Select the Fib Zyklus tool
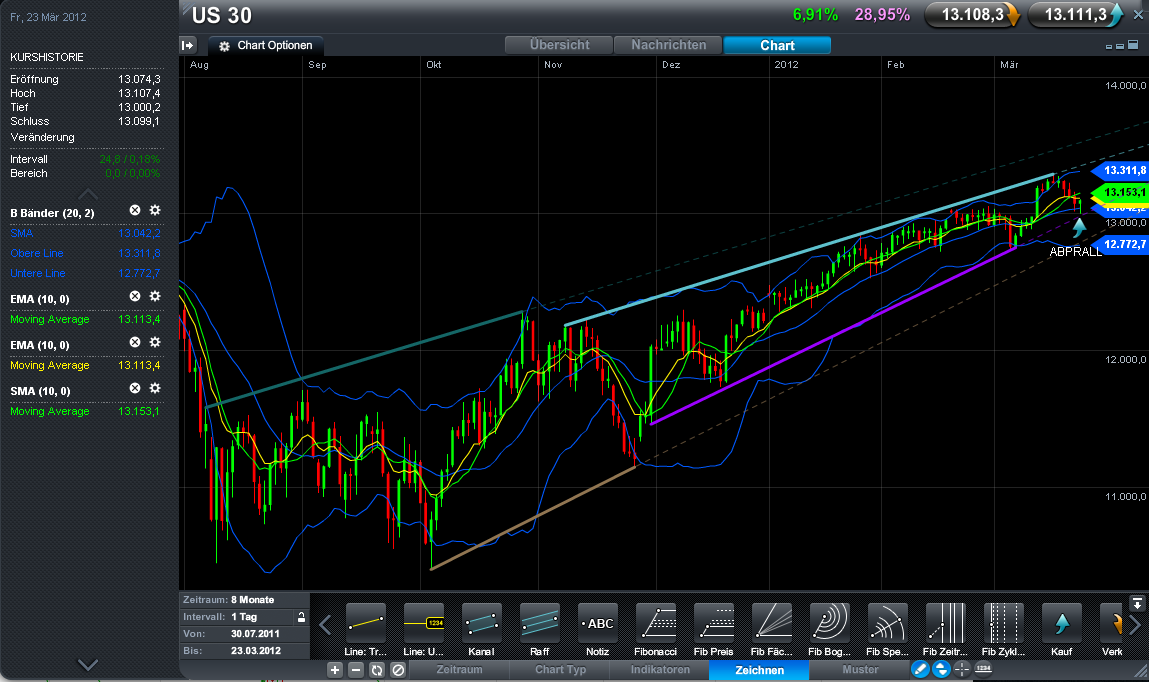The height and width of the screenshot is (682, 1149). click(1003, 624)
